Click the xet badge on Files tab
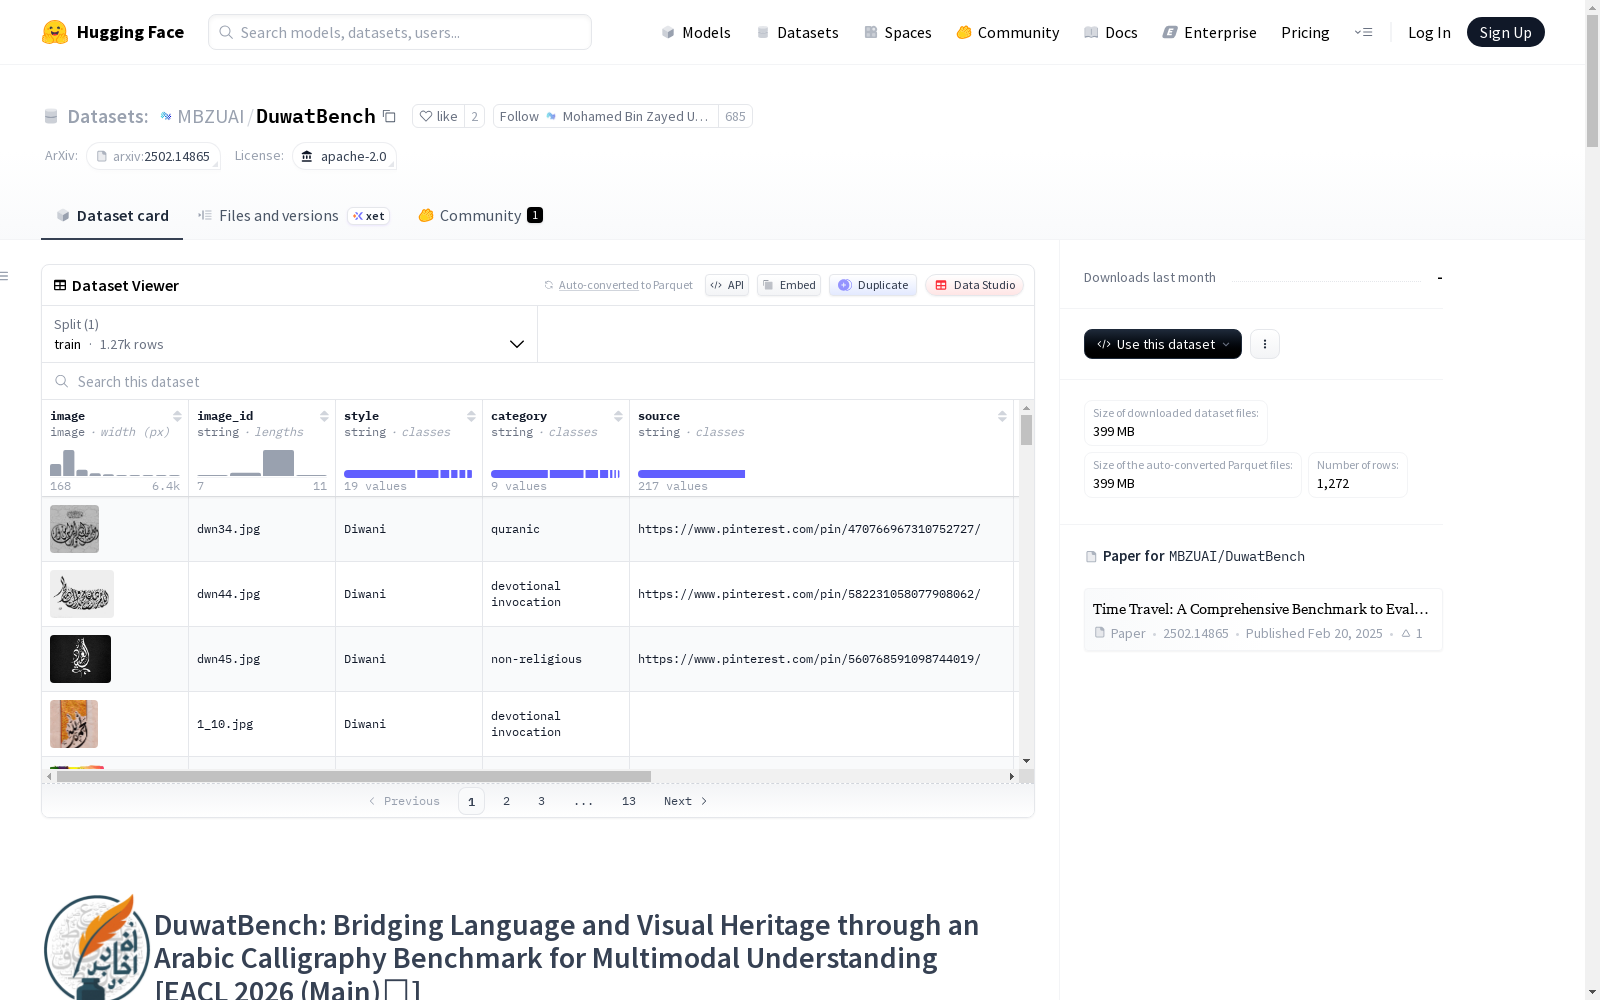1600x1000 pixels. click(x=369, y=216)
